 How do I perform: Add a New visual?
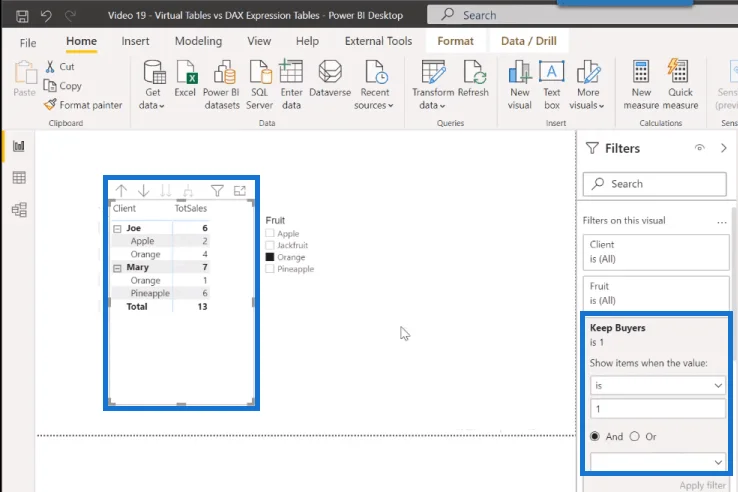click(520, 85)
